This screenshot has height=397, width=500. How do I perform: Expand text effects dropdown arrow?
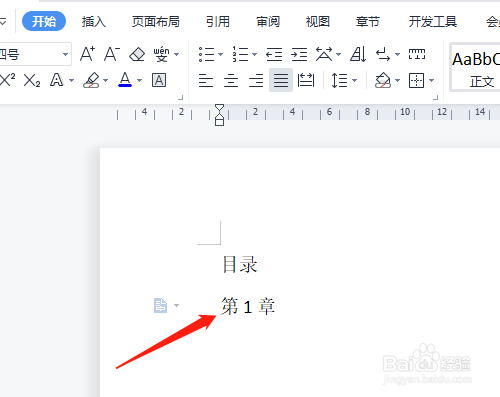click(71, 80)
